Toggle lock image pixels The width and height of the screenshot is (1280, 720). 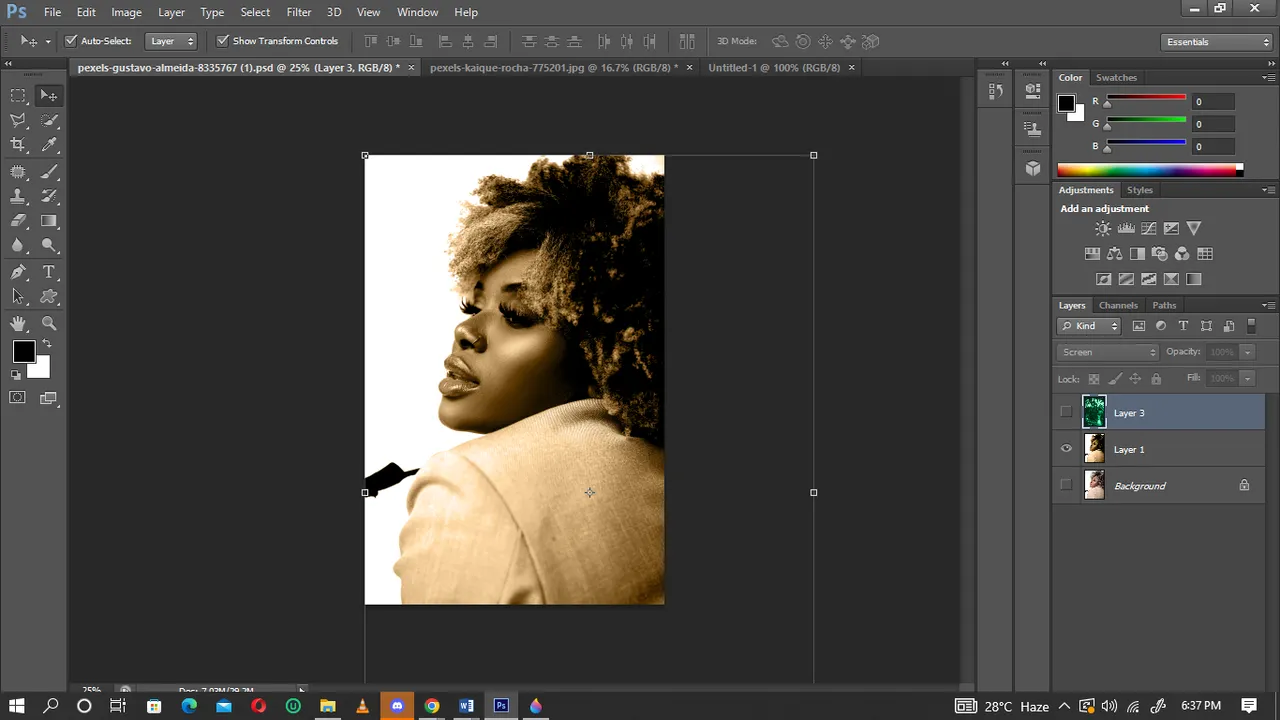[1115, 379]
